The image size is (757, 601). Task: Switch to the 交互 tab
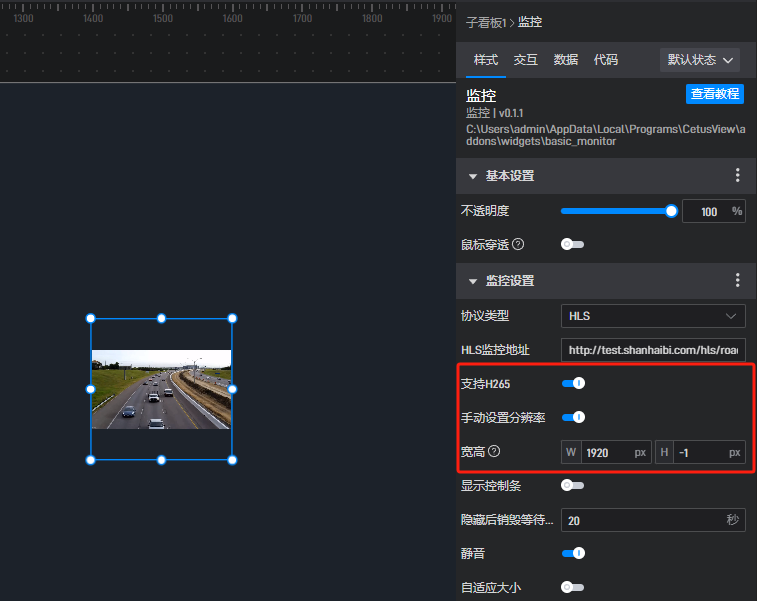click(526, 60)
